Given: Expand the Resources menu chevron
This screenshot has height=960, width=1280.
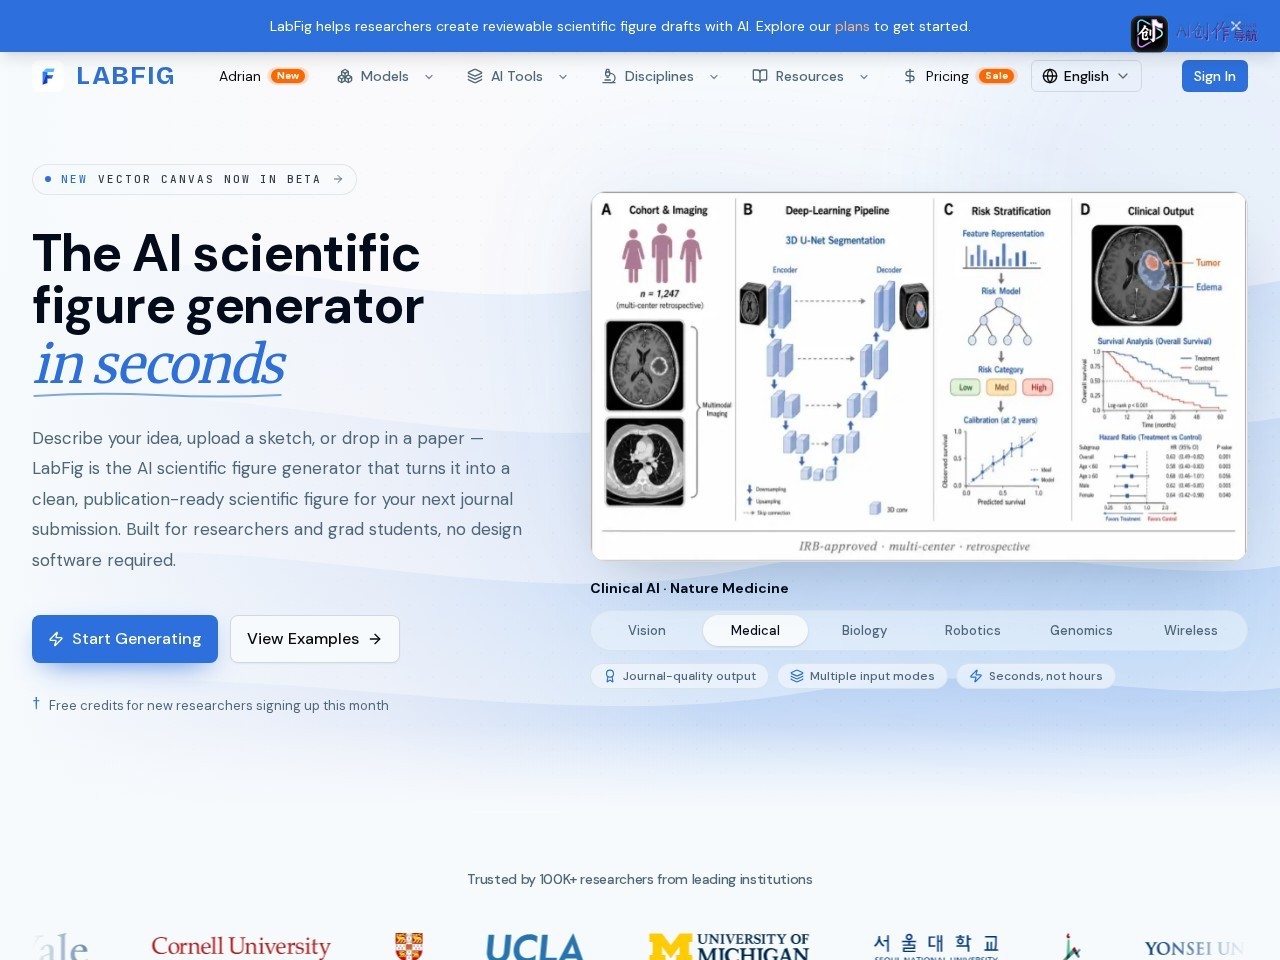Looking at the screenshot, I should (x=864, y=76).
